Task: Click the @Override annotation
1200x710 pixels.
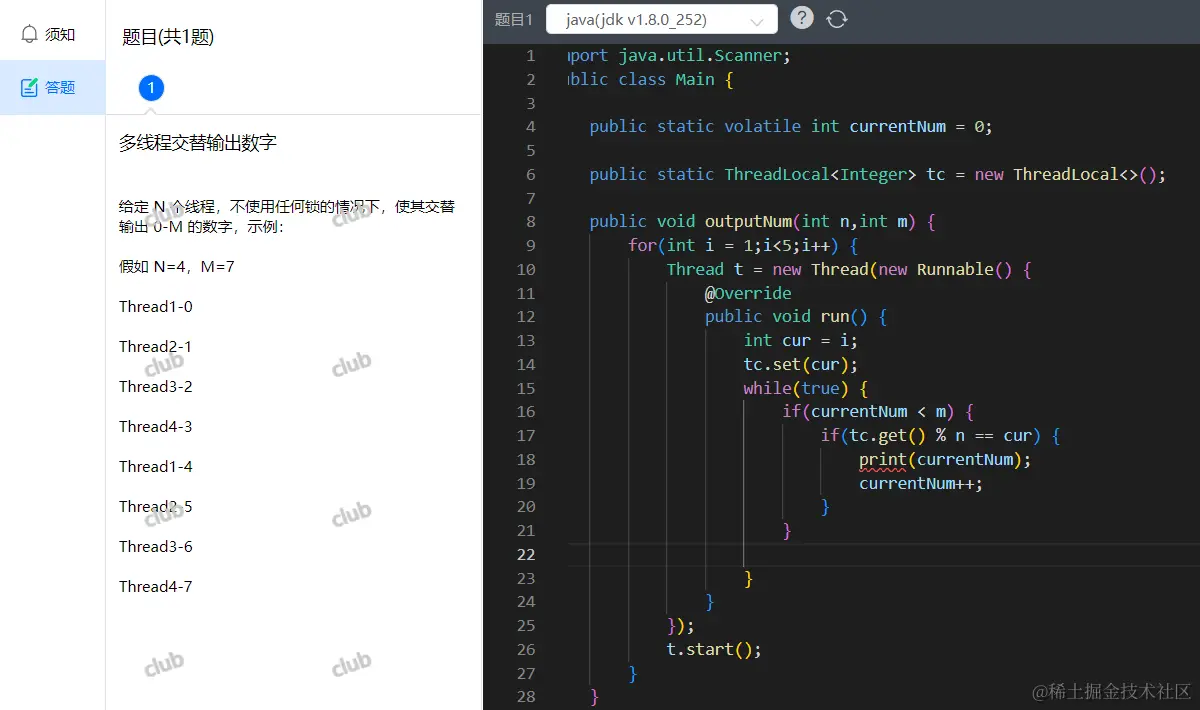Action: coord(748,294)
